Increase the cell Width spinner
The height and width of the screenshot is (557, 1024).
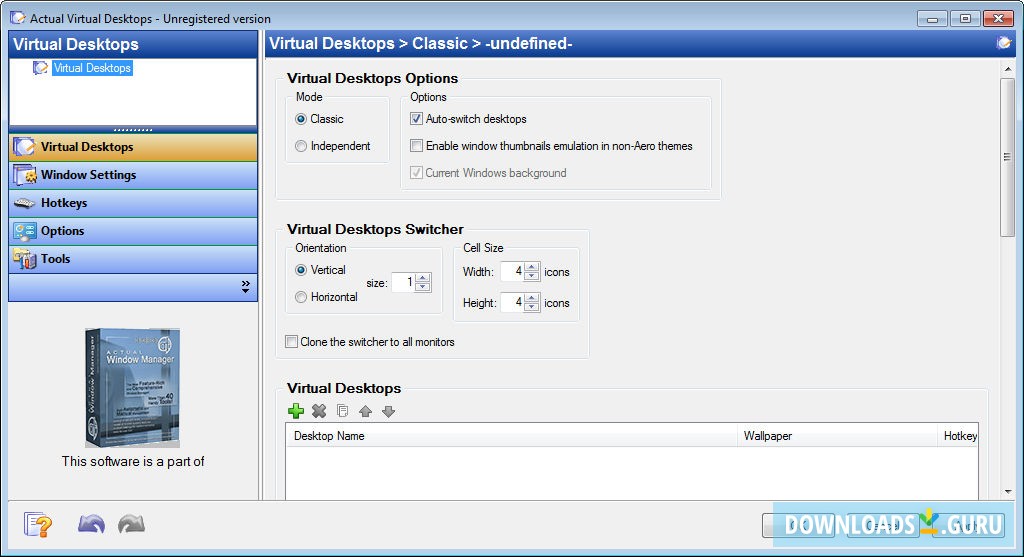532,266
